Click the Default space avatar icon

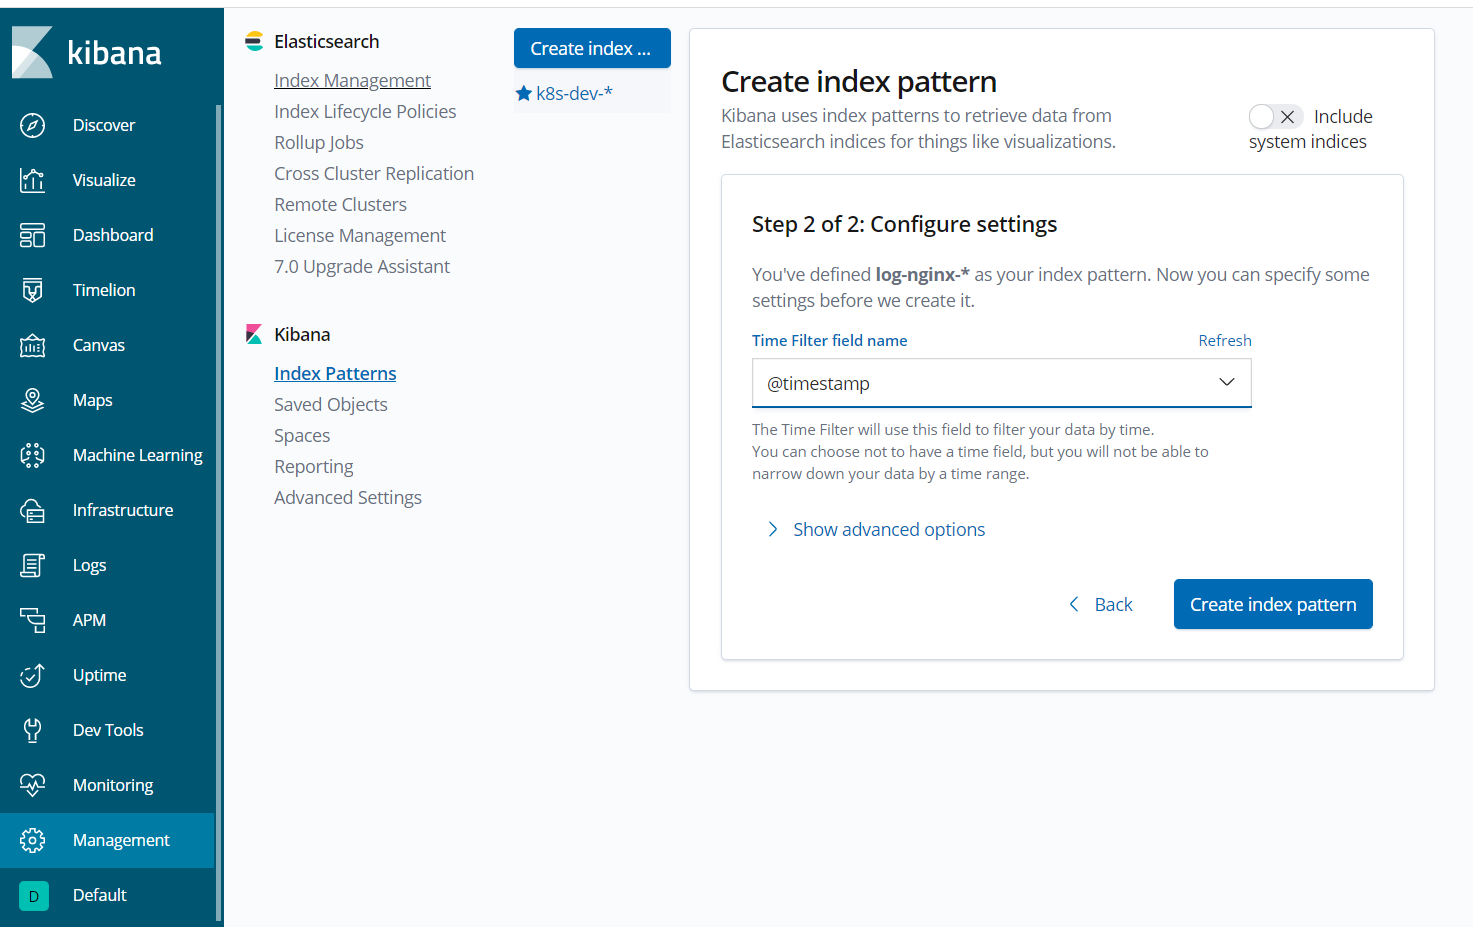click(33, 896)
